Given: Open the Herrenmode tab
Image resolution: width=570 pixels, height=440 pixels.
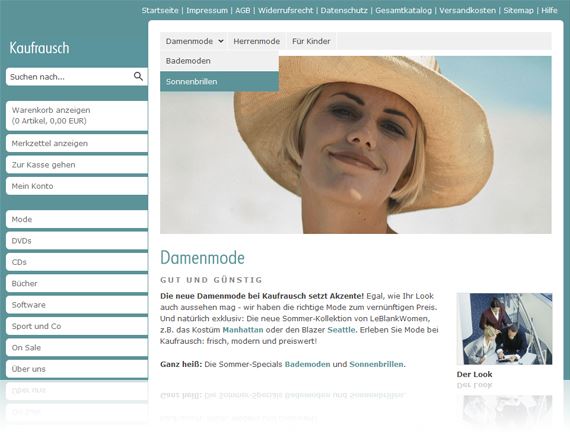Looking at the screenshot, I should (257, 41).
